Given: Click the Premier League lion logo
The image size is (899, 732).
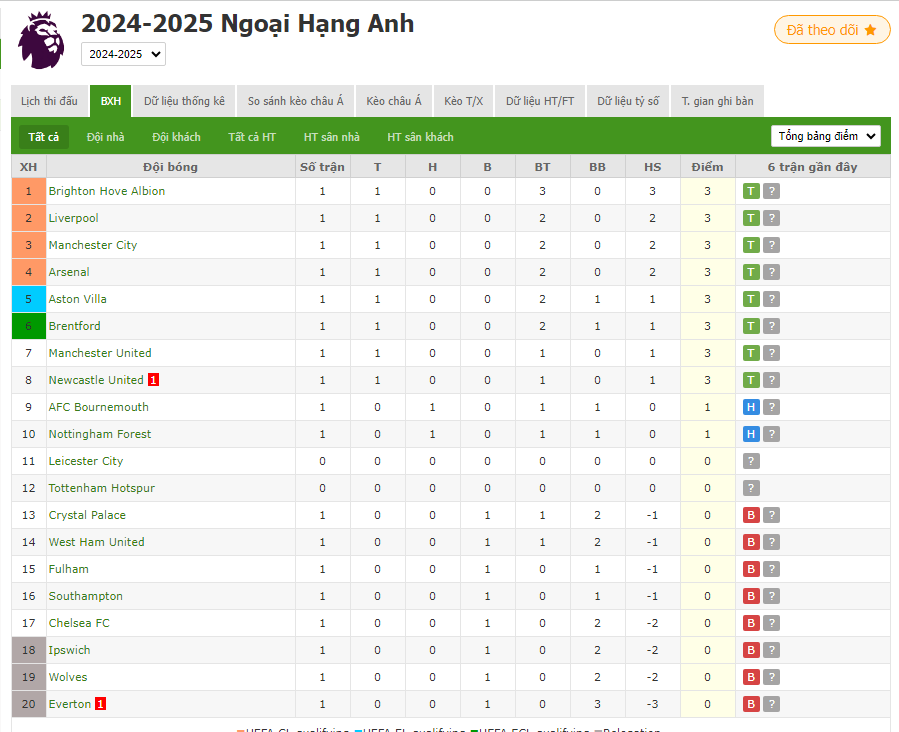Looking at the screenshot, I should (x=41, y=40).
